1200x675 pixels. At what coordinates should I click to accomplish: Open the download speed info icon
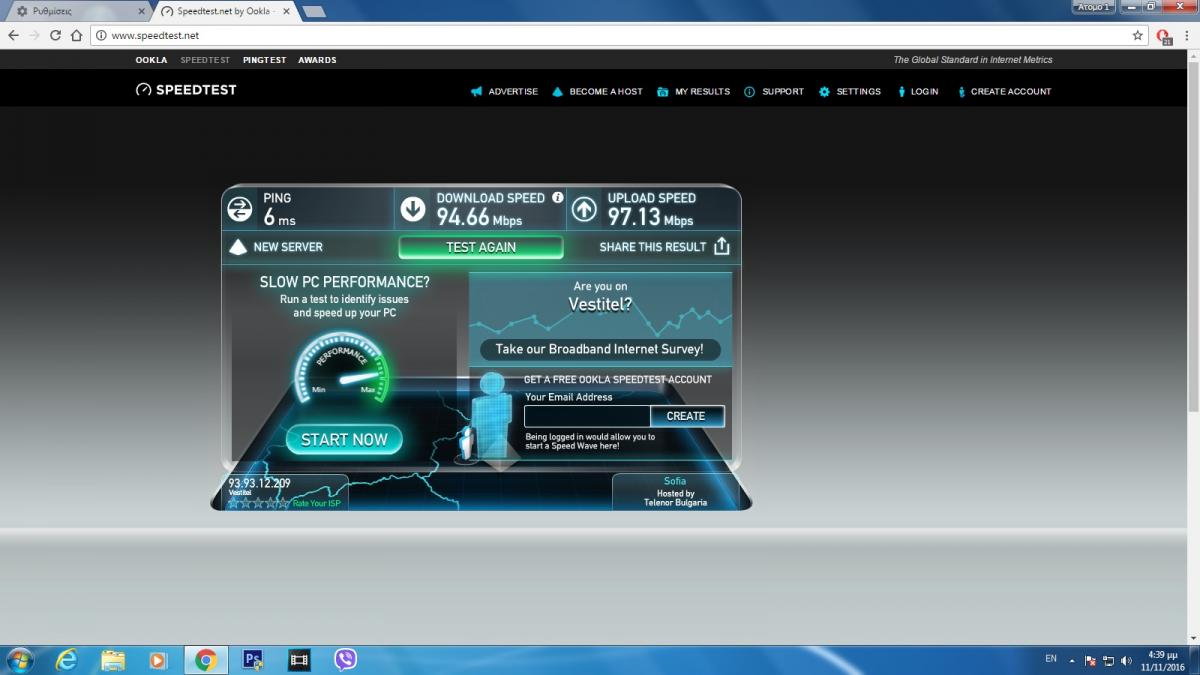558,198
